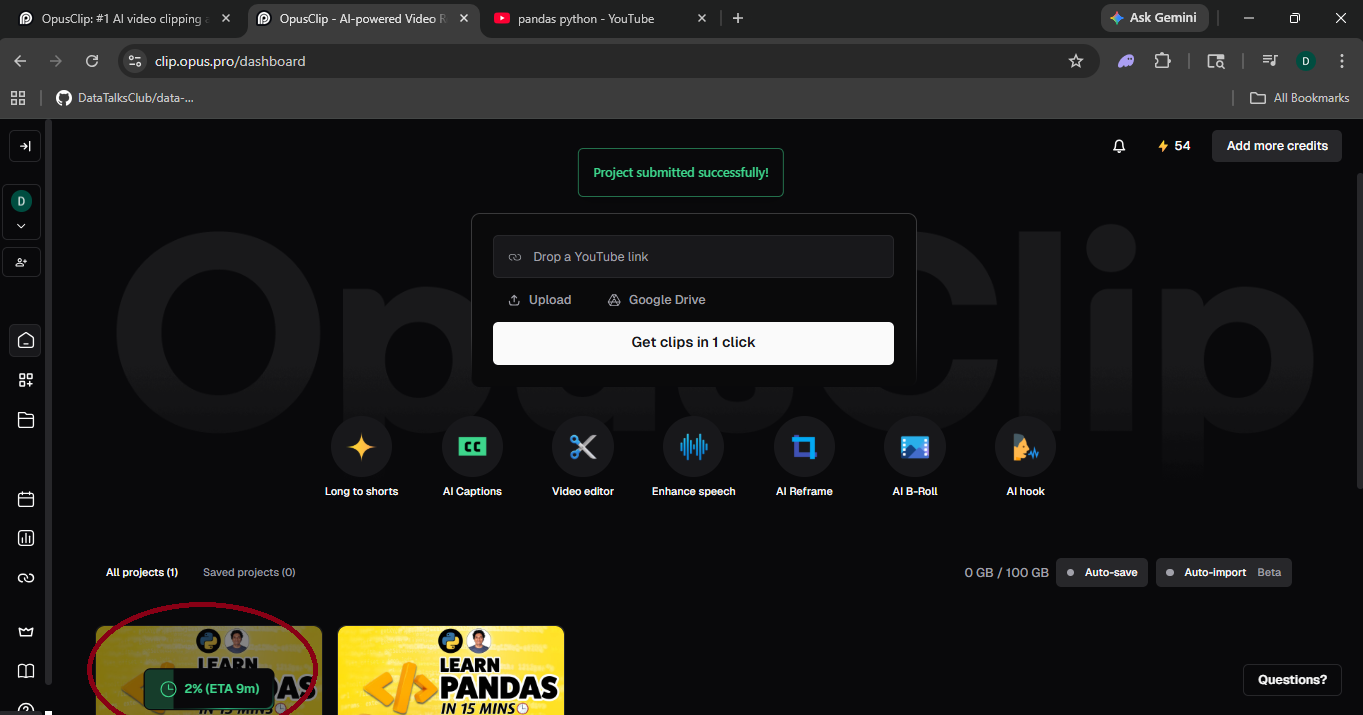Image resolution: width=1363 pixels, height=715 pixels.
Task: Open the Questions? help button
Action: click(x=1292, y=680)
